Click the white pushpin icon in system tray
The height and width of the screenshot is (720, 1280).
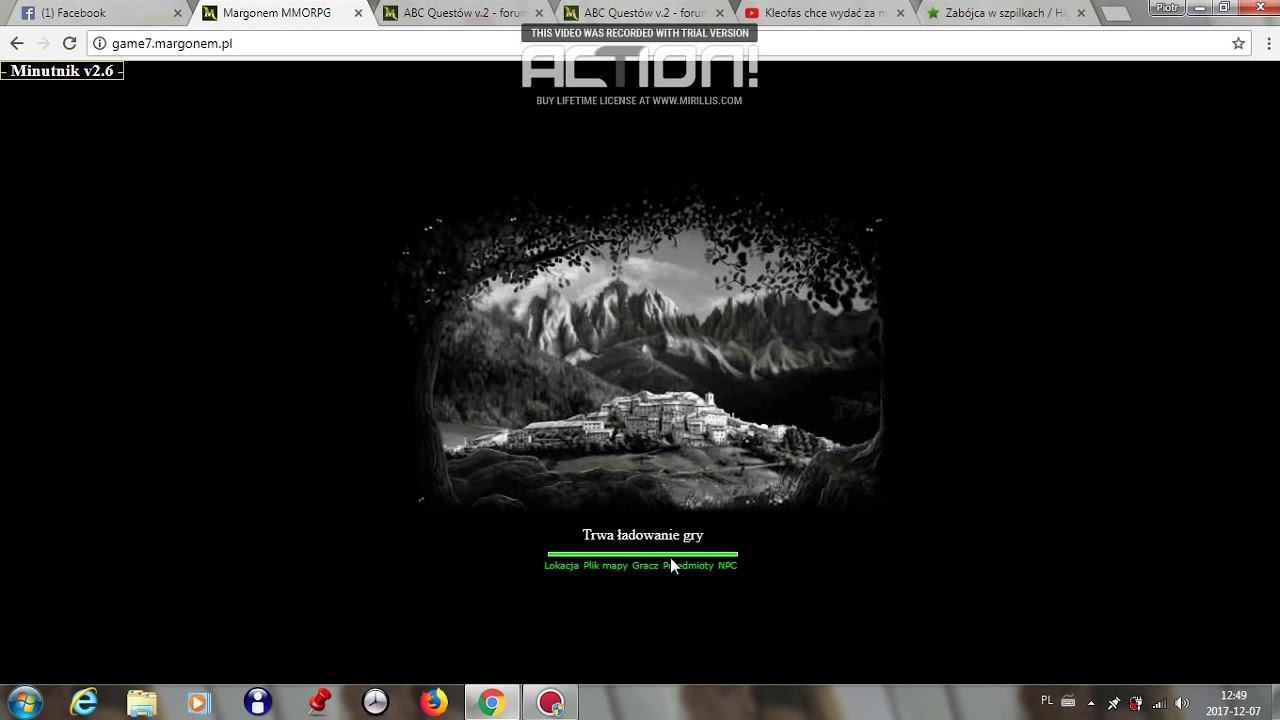(x=1113, y=703)
